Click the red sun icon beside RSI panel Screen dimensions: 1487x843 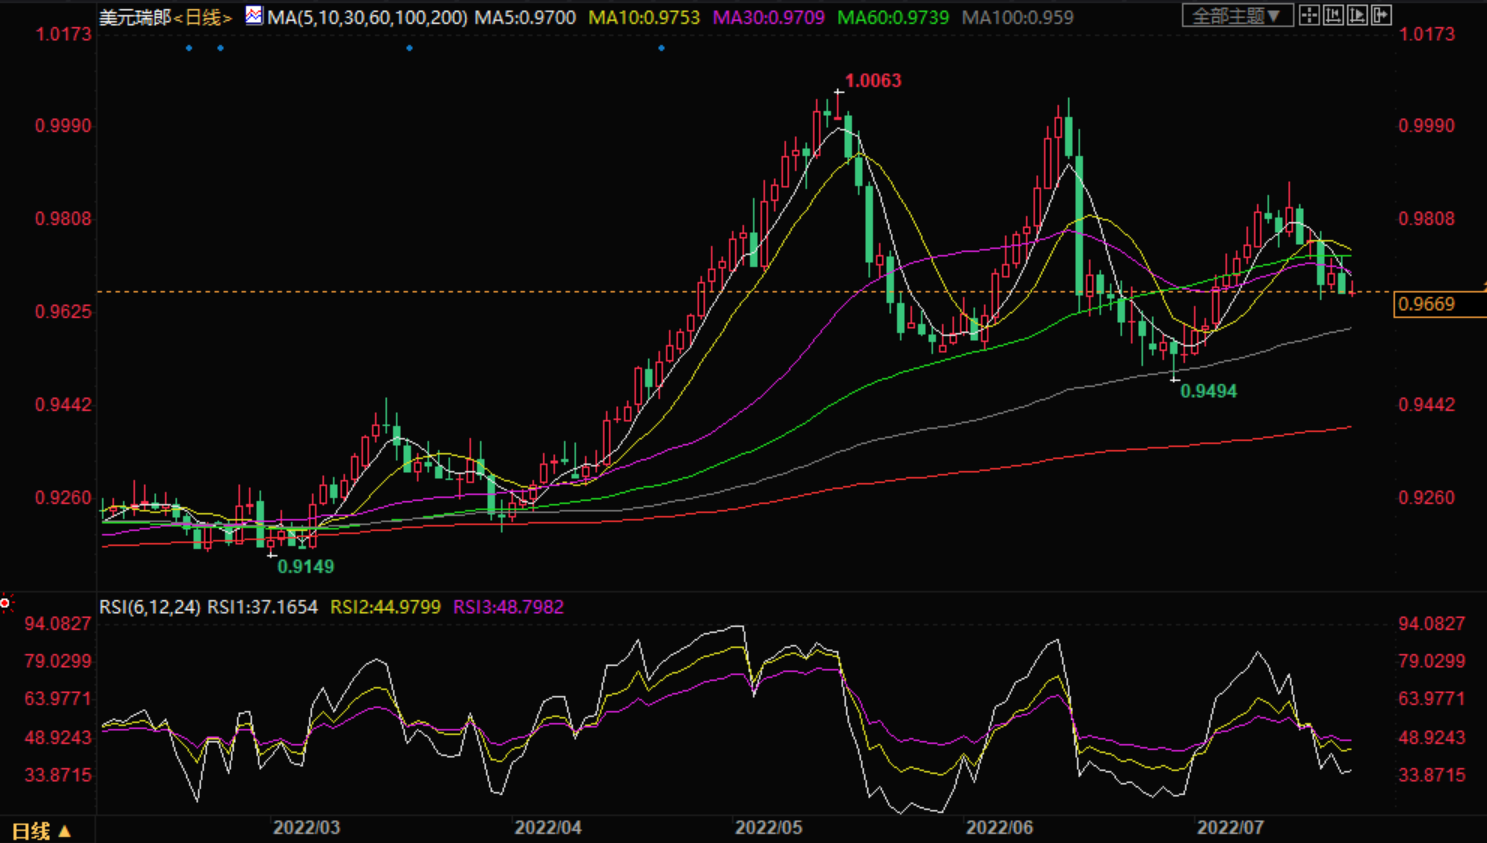[x=6, y=603]
